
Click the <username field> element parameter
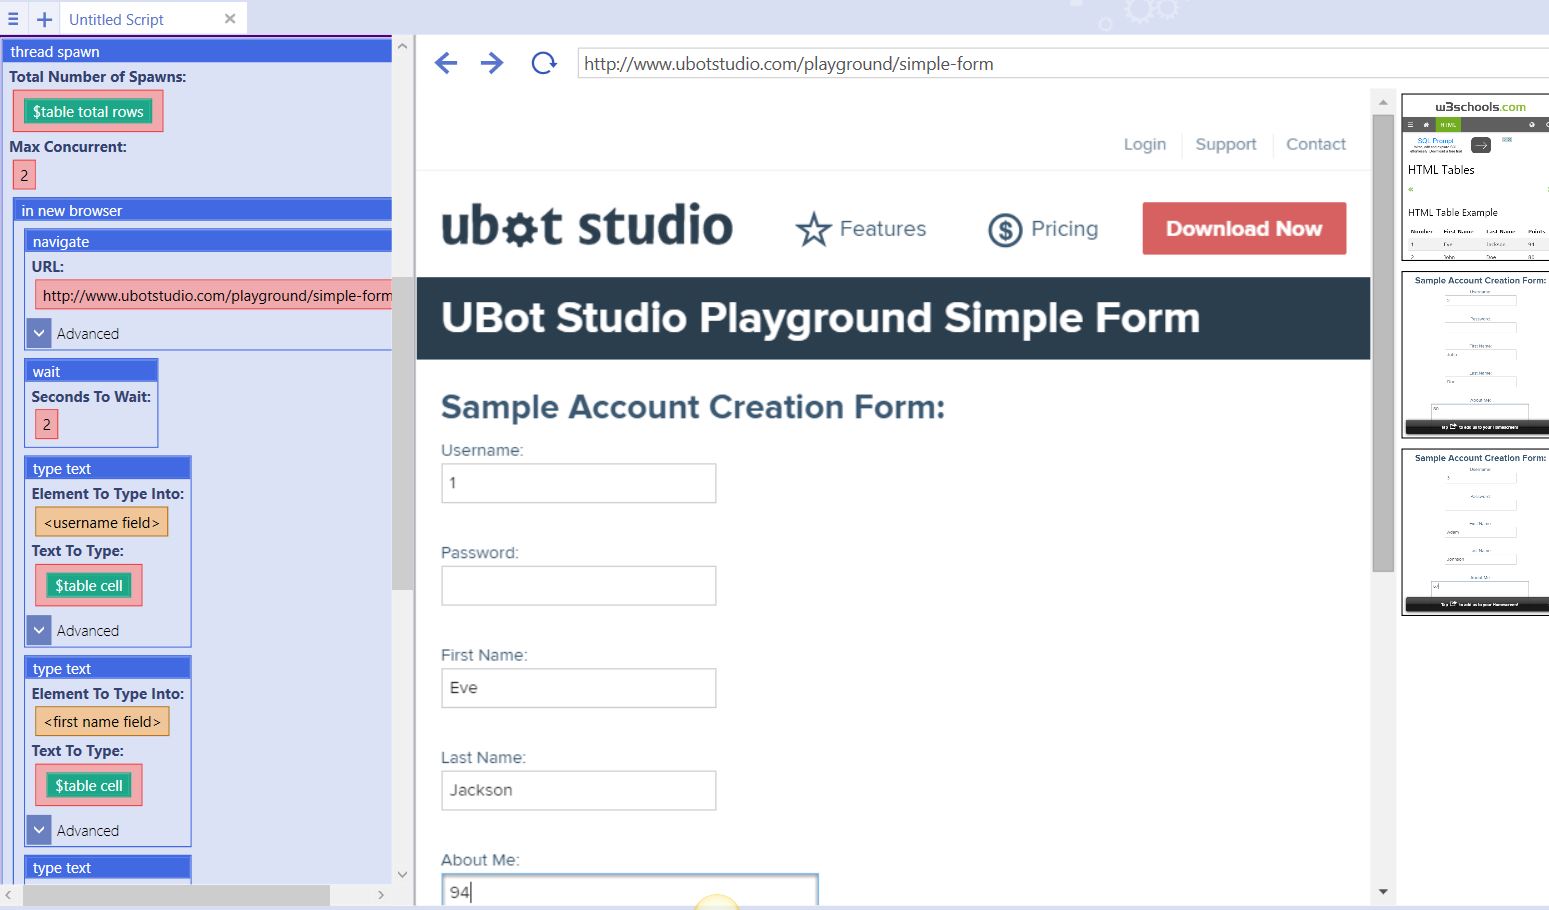(x=102, y=522)
